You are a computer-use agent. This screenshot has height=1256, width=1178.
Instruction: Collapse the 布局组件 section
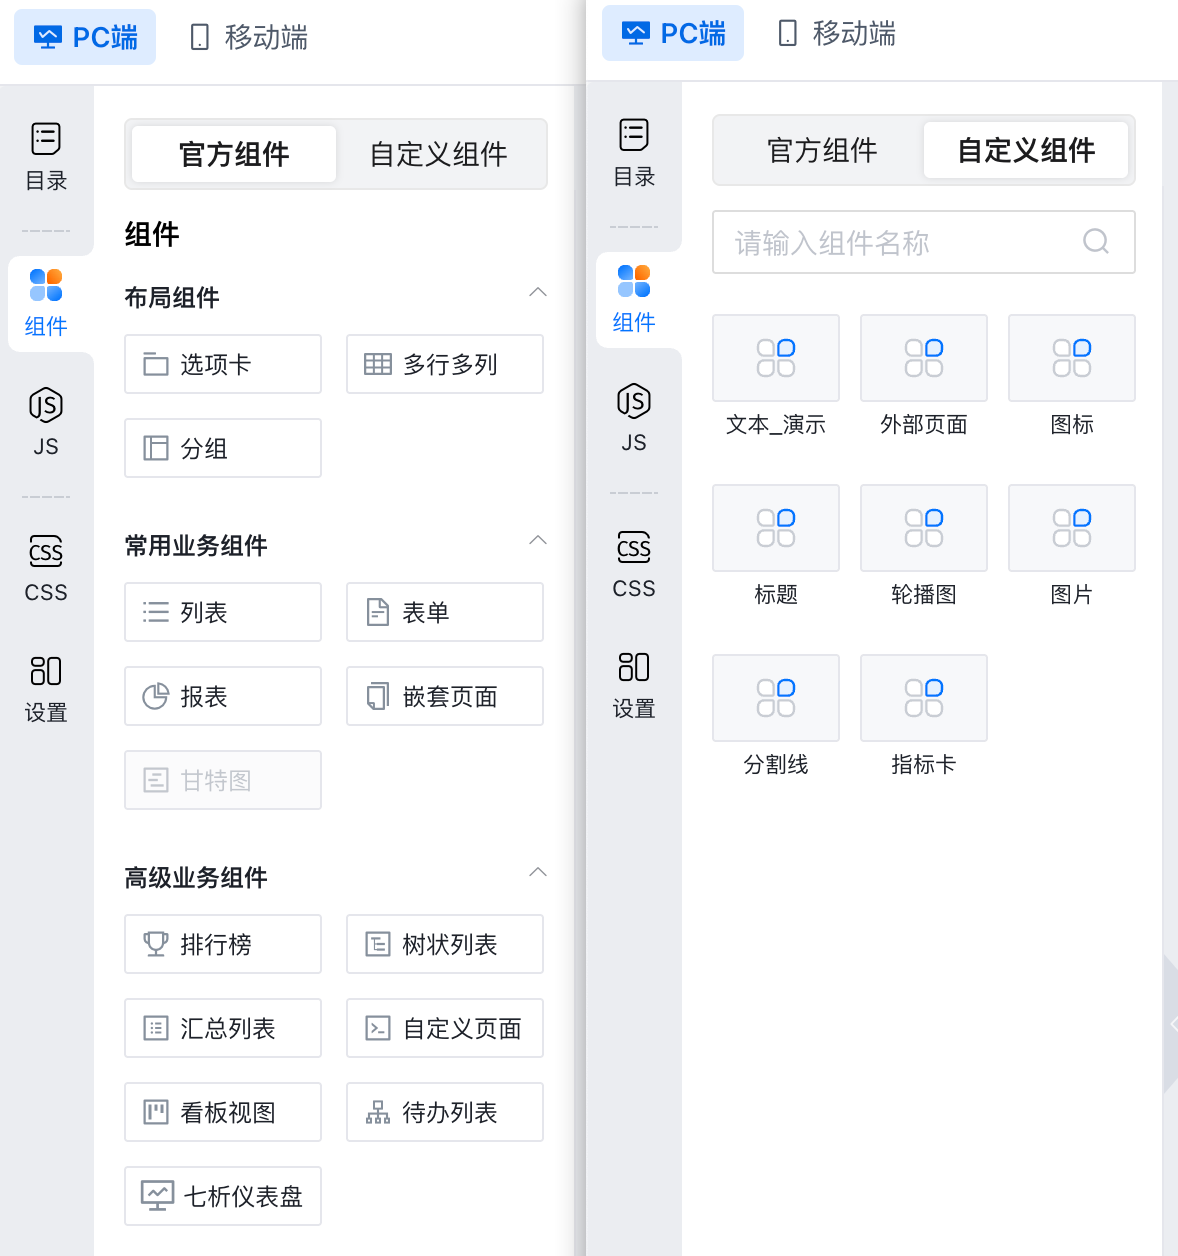point(538,292)
